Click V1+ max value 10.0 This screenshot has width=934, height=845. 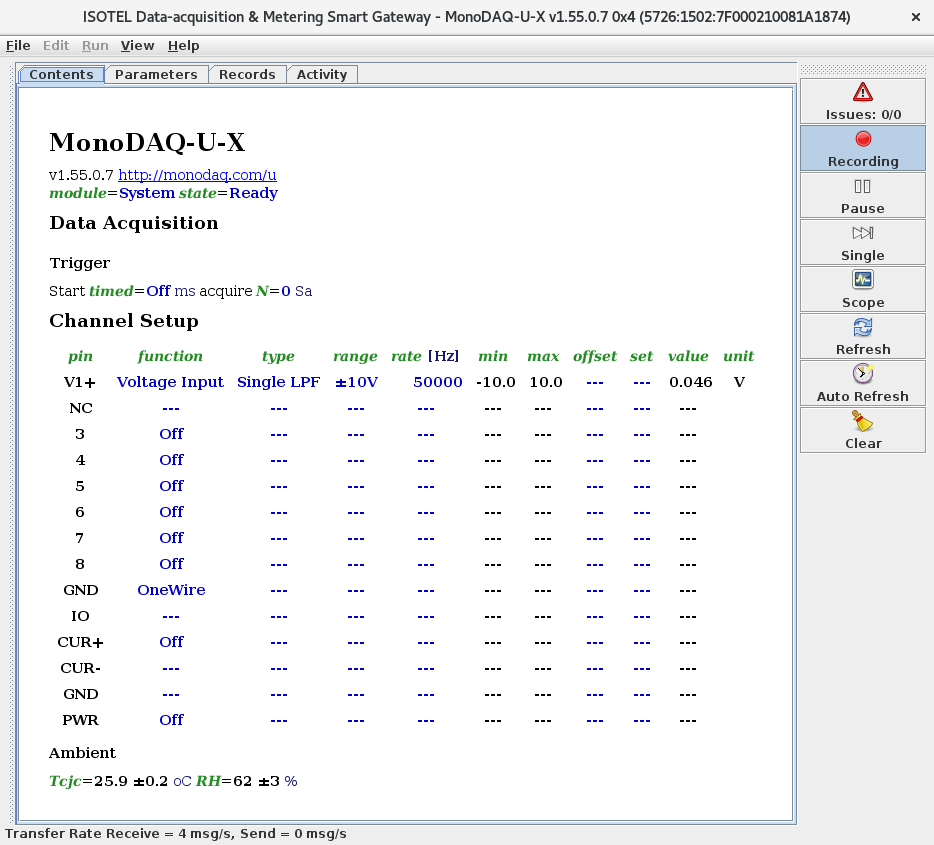[546, 382]
